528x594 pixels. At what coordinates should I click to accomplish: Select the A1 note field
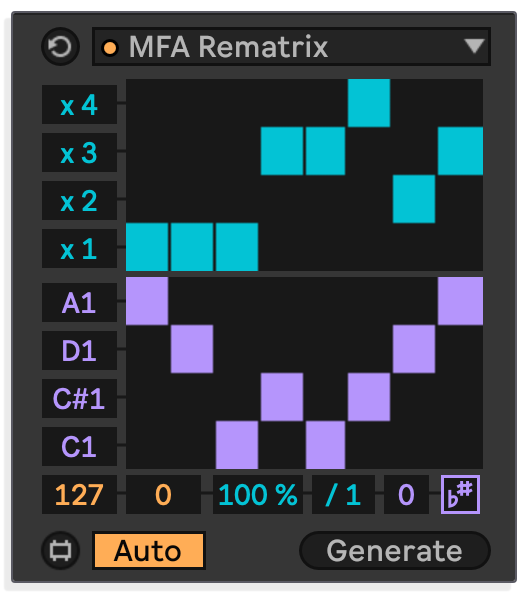click(x=79, y=303)
